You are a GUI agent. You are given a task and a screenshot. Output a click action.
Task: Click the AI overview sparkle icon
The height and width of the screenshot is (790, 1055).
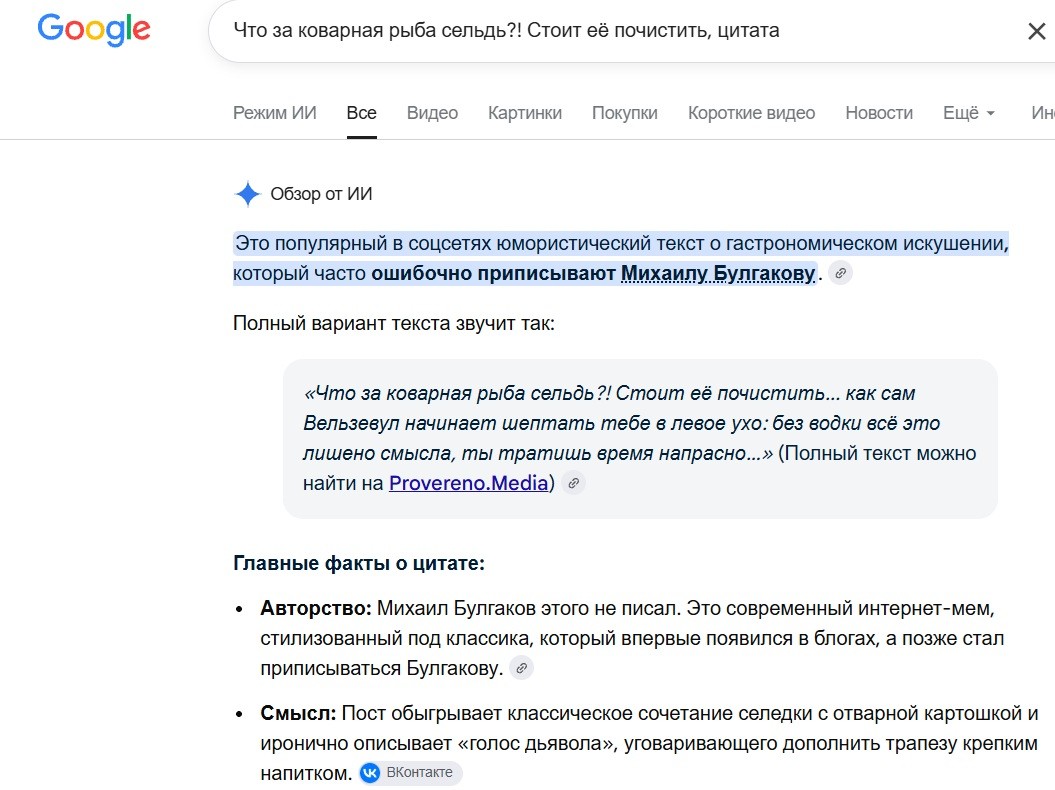(248, 194)
